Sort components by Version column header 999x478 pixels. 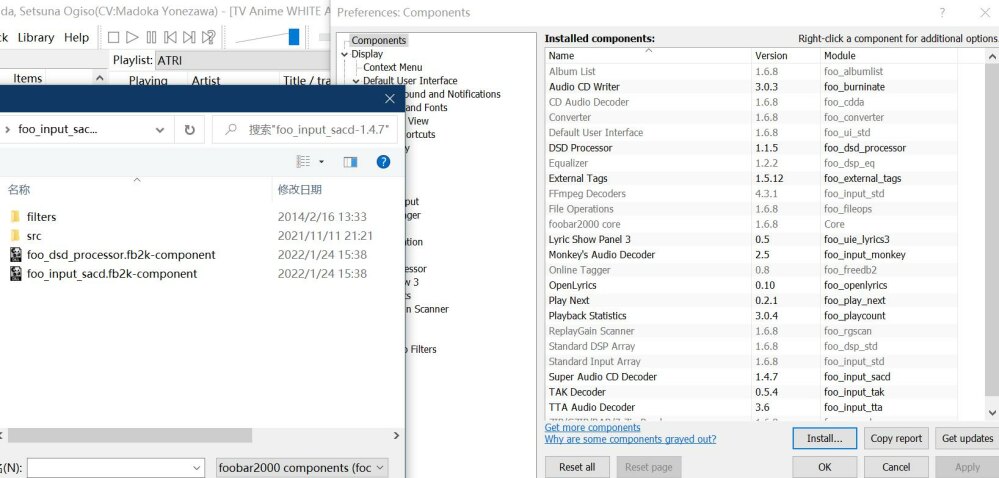(x=786, y=55)
